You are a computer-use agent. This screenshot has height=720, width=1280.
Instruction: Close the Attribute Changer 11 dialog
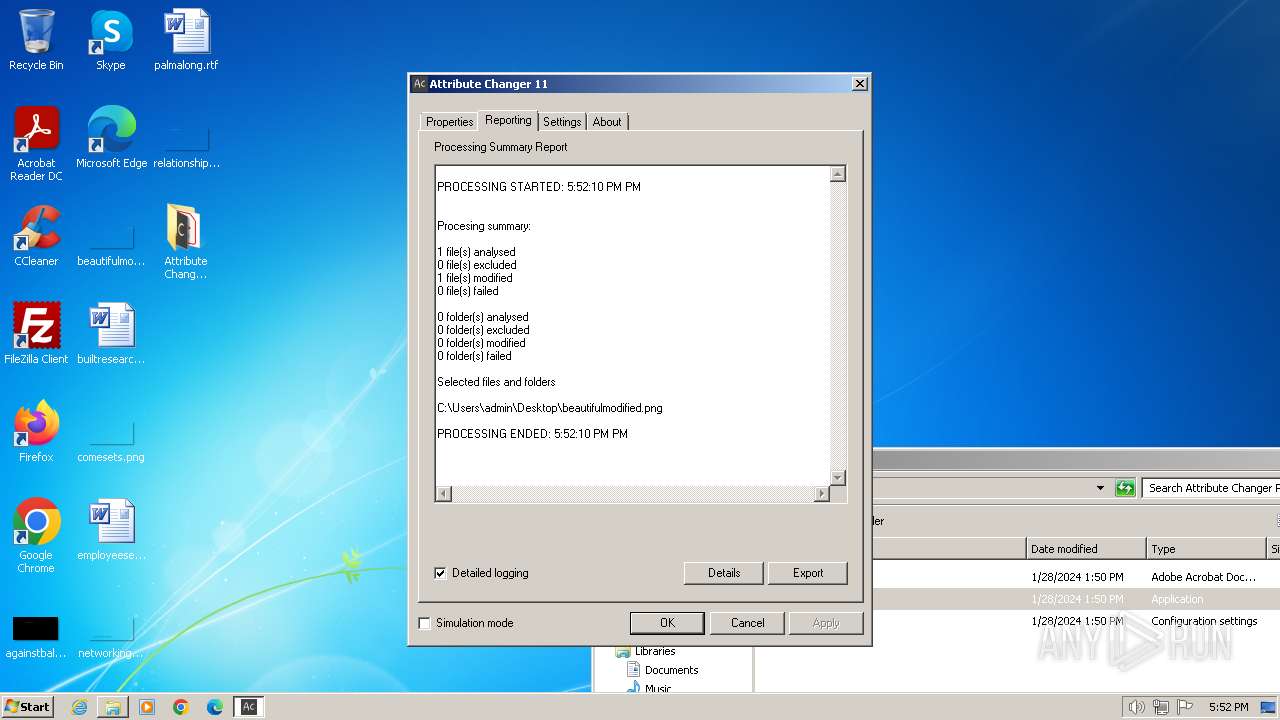[x=859, y=84]
